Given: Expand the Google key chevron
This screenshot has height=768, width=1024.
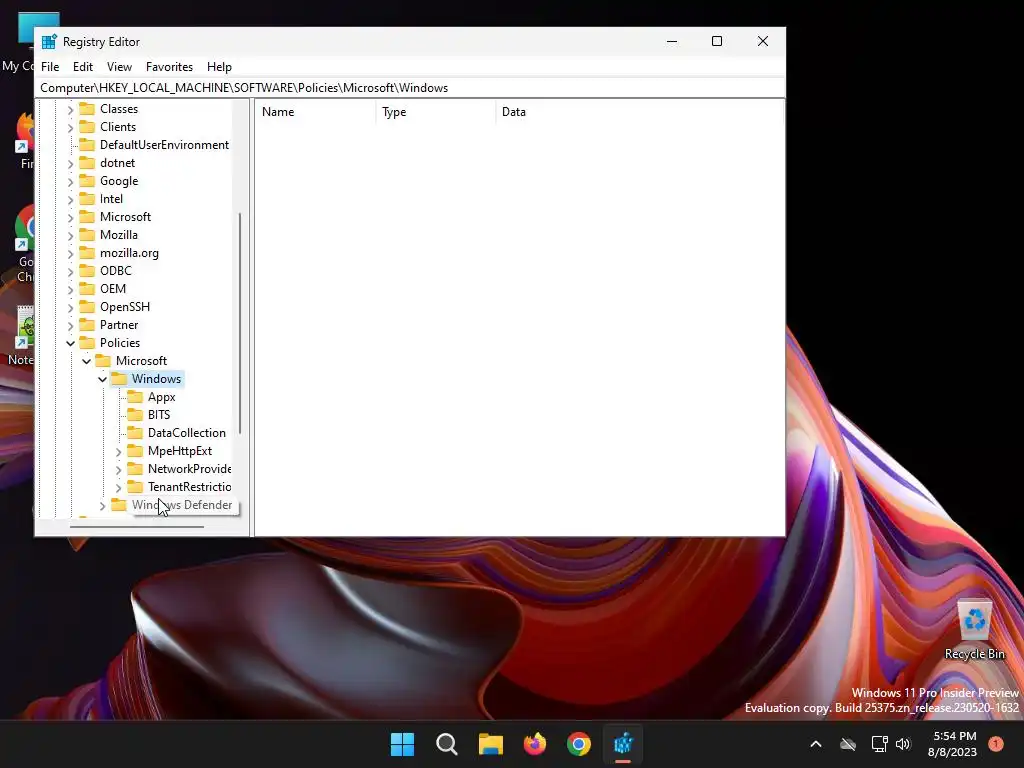Looking at the screenshot, I should [71, 182].
